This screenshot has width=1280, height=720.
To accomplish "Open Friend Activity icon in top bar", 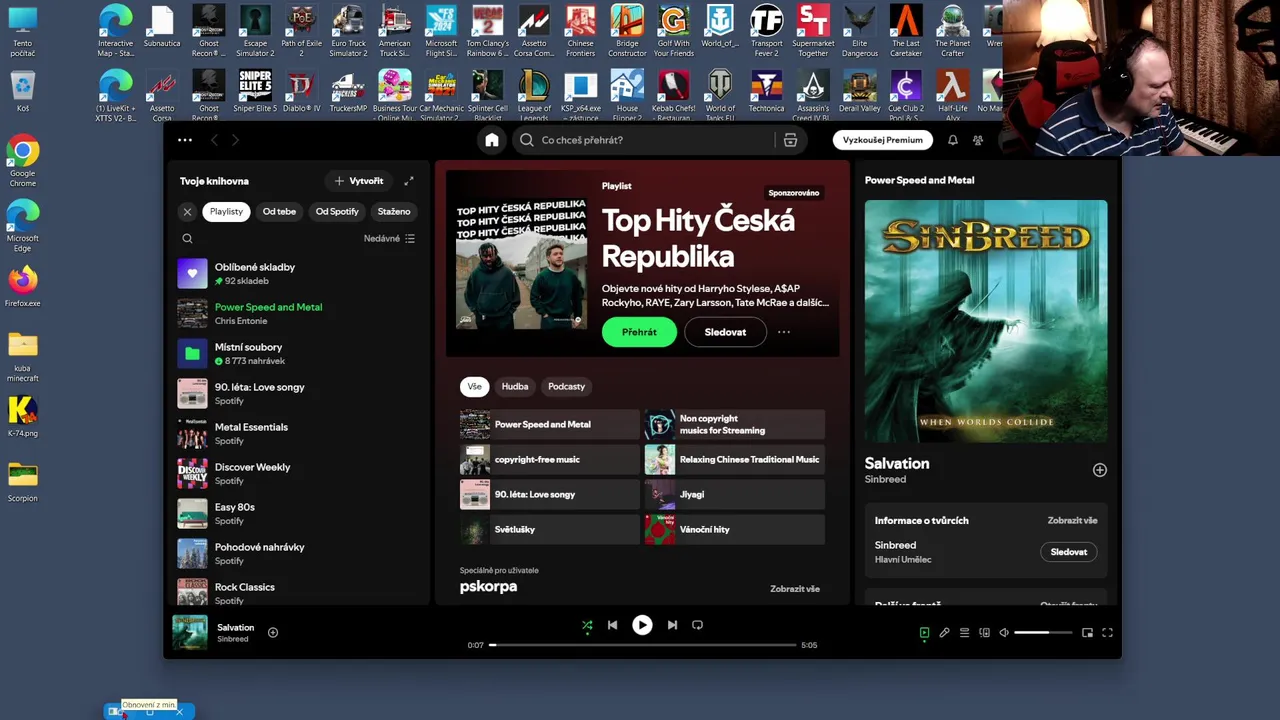I will [x=978, y=140].
